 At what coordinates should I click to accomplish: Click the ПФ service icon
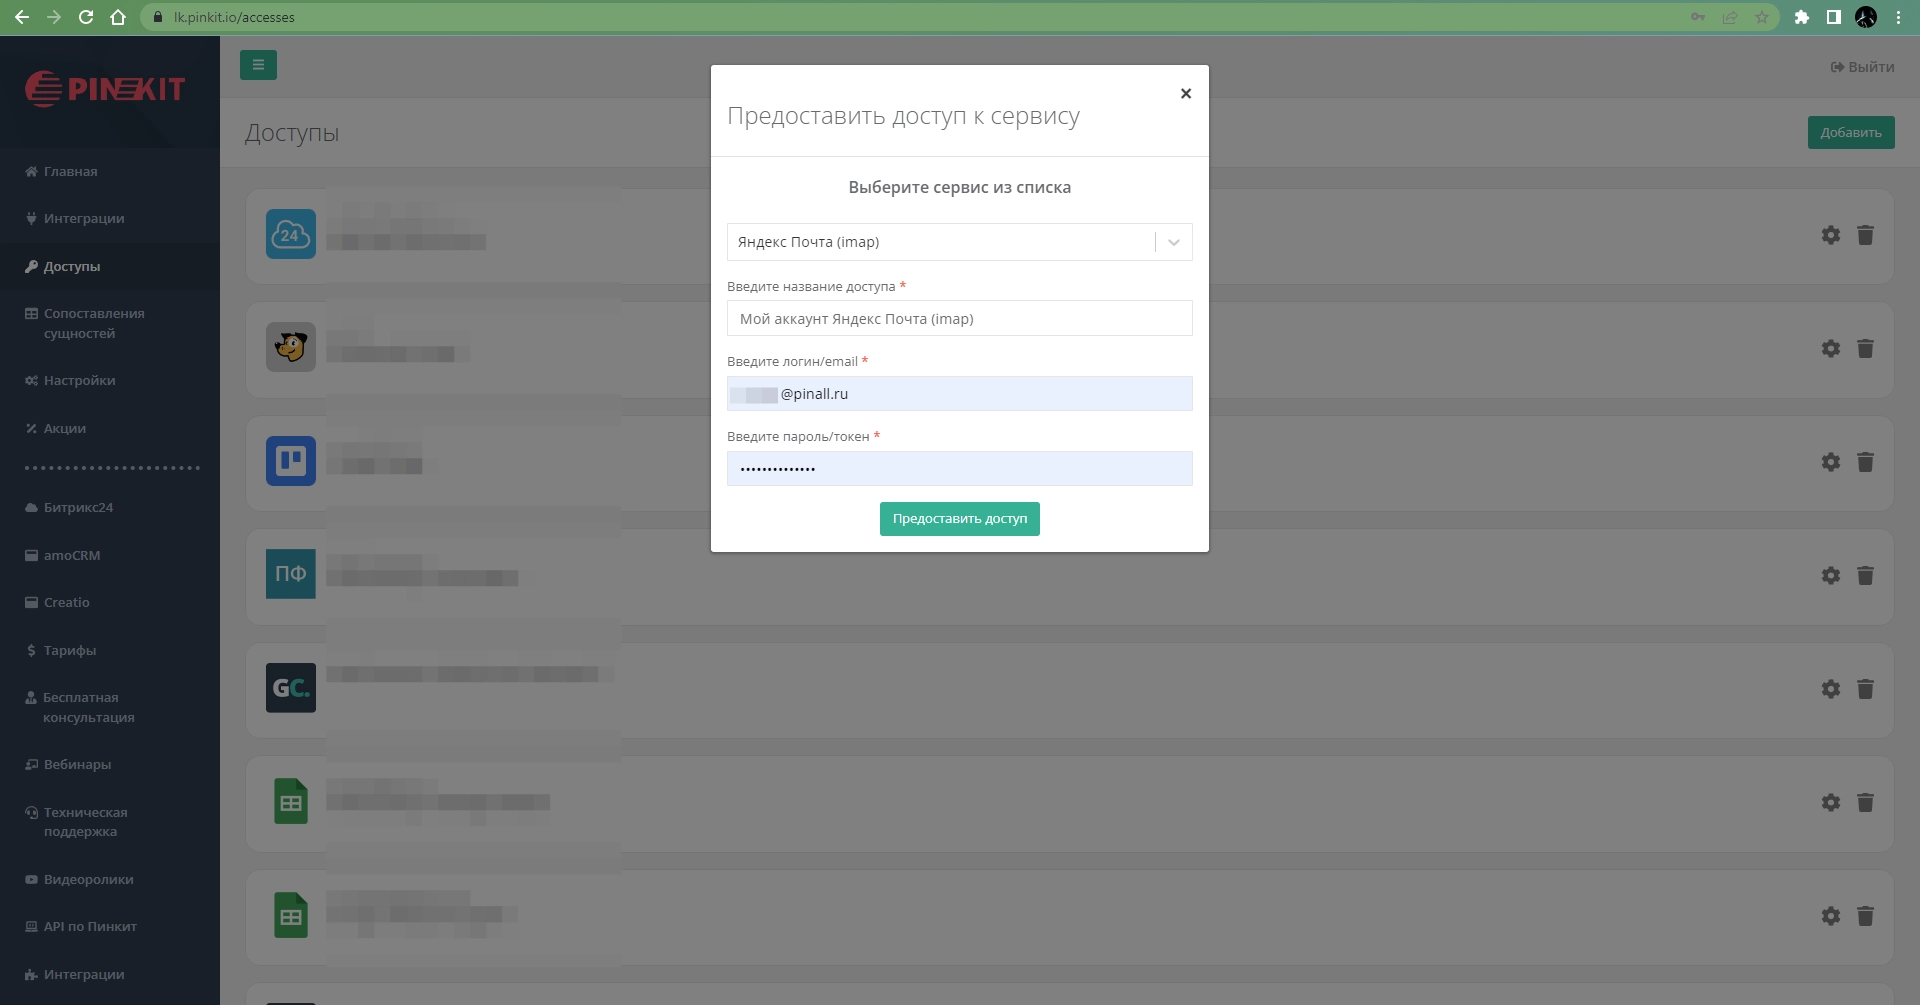point(291,574)
